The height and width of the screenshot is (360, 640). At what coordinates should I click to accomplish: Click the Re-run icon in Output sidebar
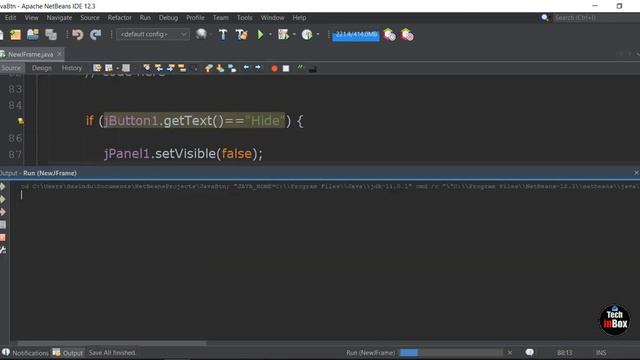click(x=3, y=187)
